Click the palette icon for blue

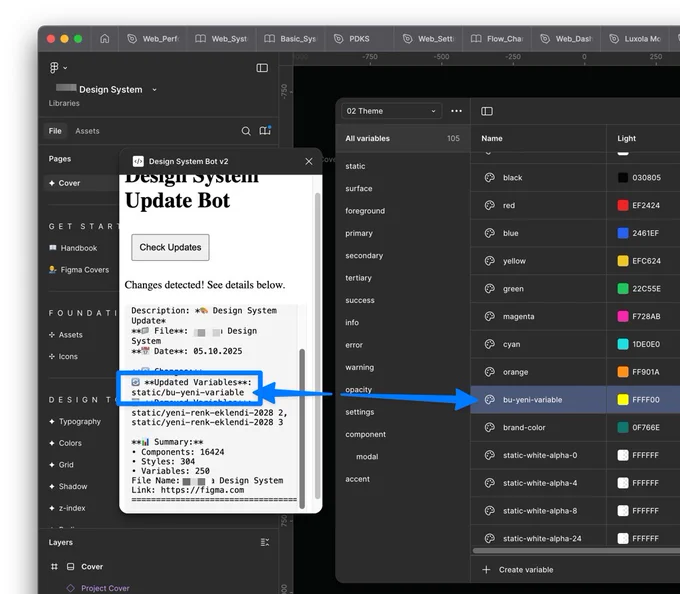[x=490, y=233]
